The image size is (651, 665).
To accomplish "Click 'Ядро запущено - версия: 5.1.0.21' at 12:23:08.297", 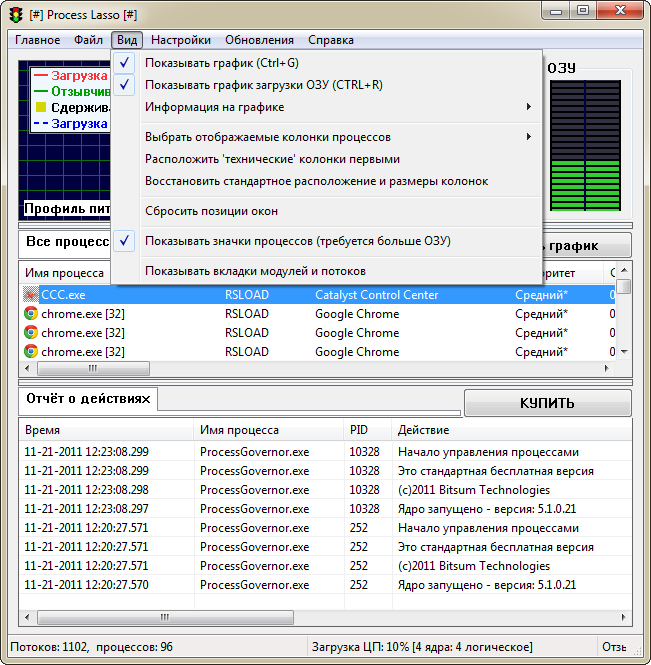I will point(487,509).
